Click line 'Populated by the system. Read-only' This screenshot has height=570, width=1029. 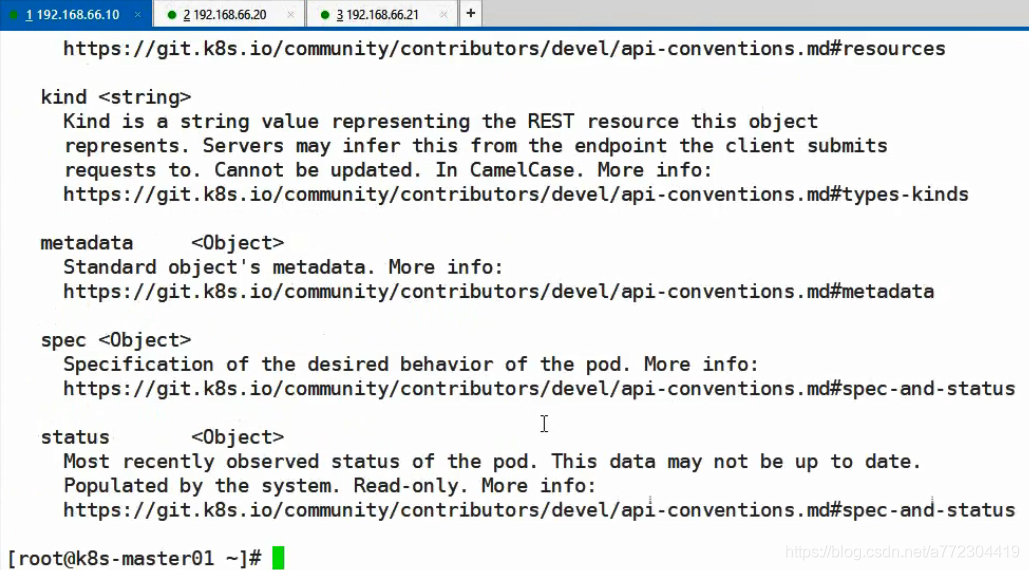point(329,485)
